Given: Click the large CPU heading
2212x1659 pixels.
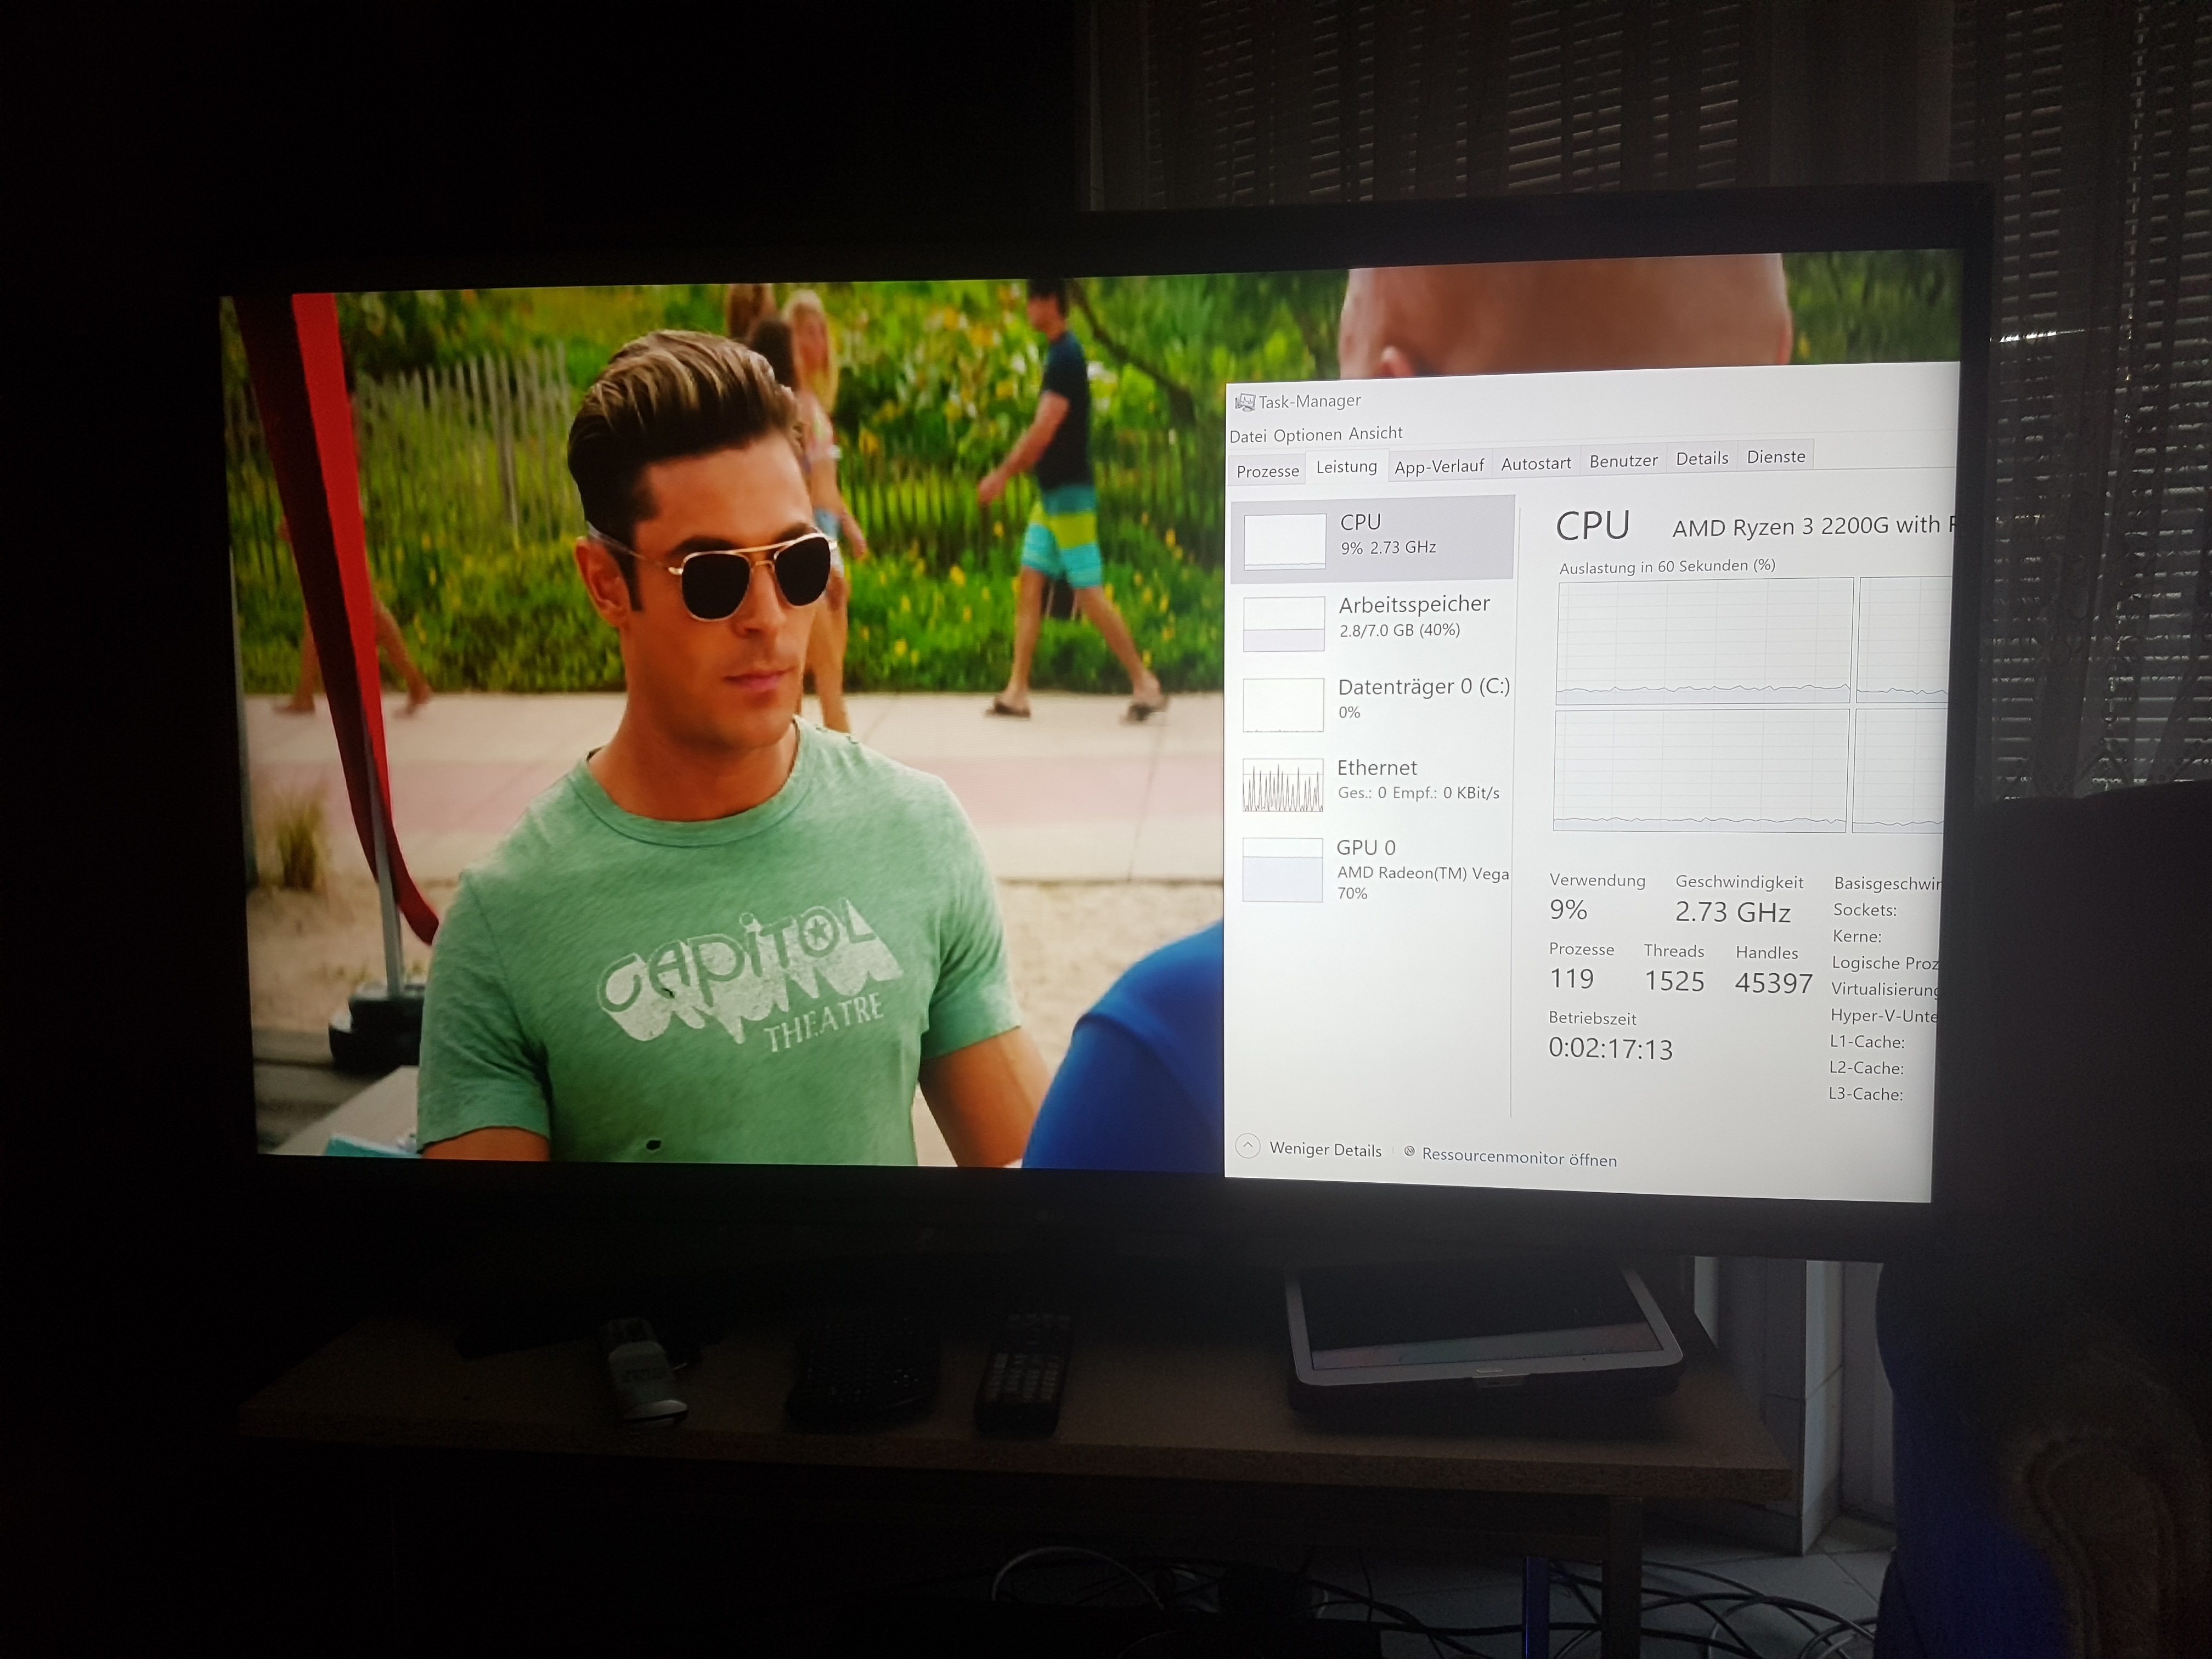Looking at the screenshot, I should (x=1593, y=526).
